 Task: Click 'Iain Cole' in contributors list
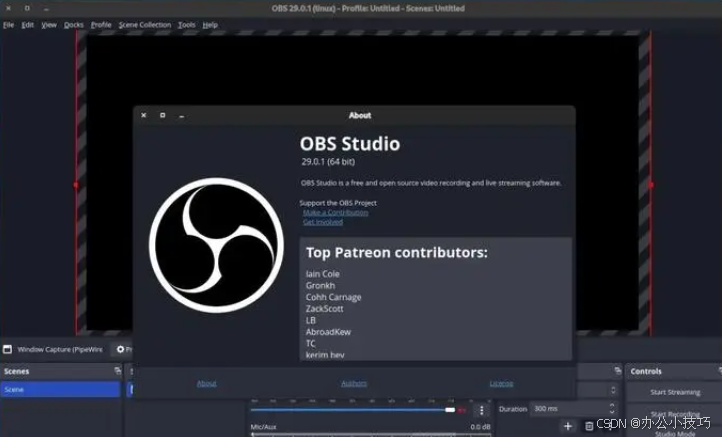322,274
